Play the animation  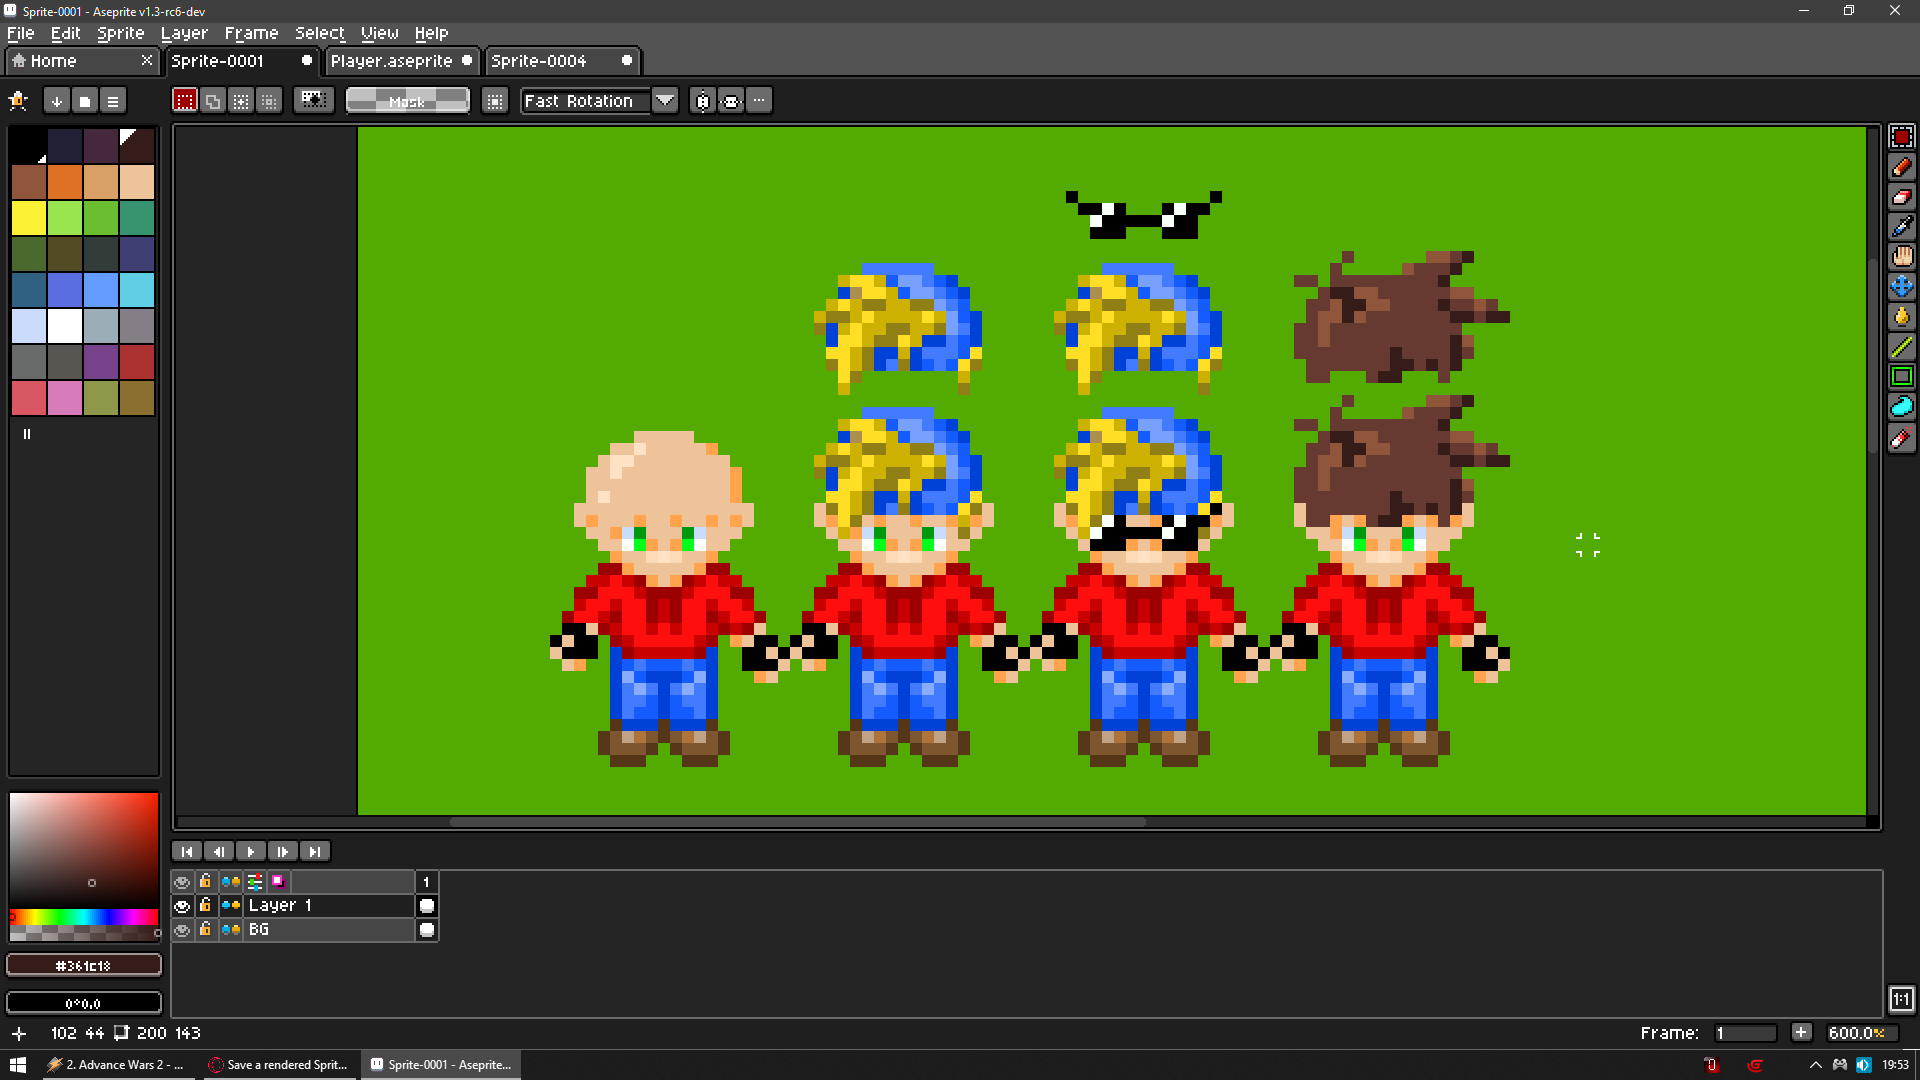coord(250,852)
